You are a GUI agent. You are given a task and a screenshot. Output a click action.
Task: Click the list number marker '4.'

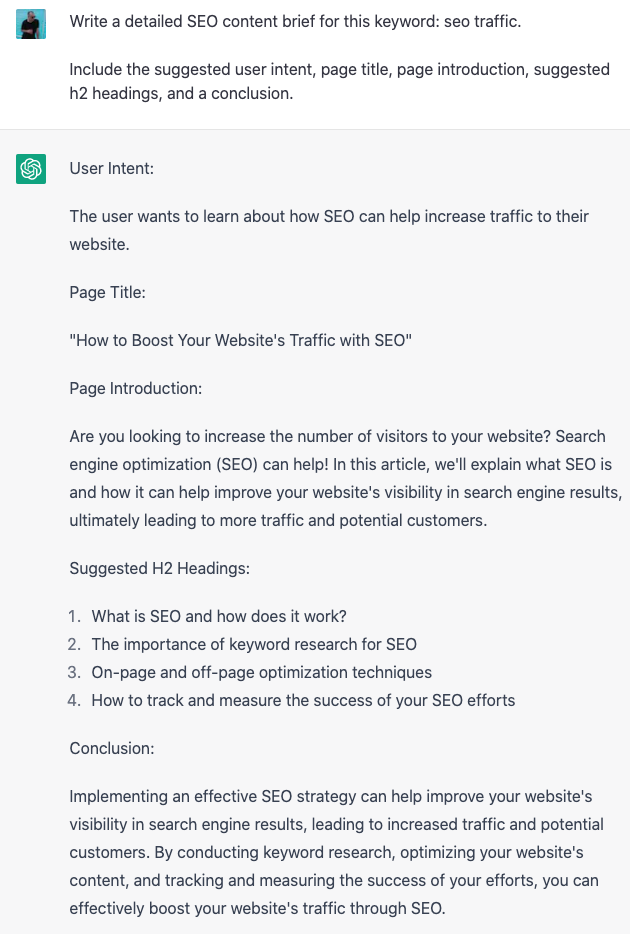coord(75,700)
